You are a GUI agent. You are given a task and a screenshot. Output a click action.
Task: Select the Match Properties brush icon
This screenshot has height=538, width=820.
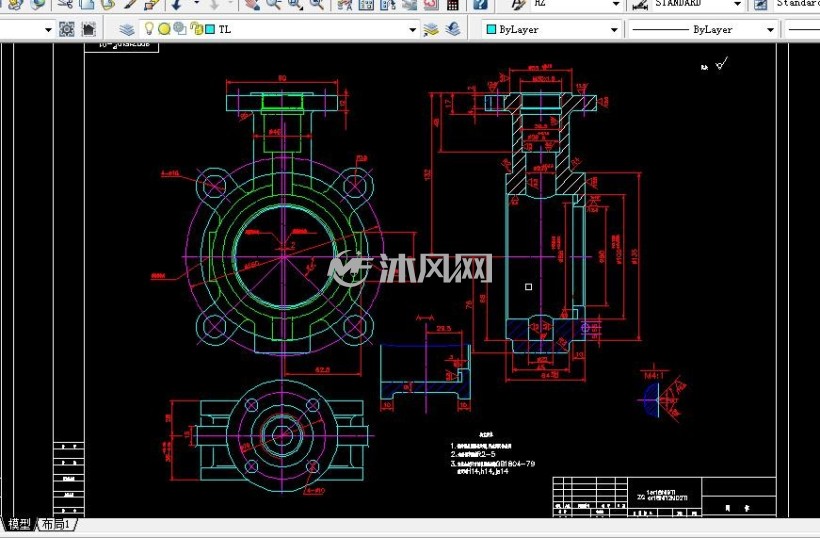coord(130,4)
